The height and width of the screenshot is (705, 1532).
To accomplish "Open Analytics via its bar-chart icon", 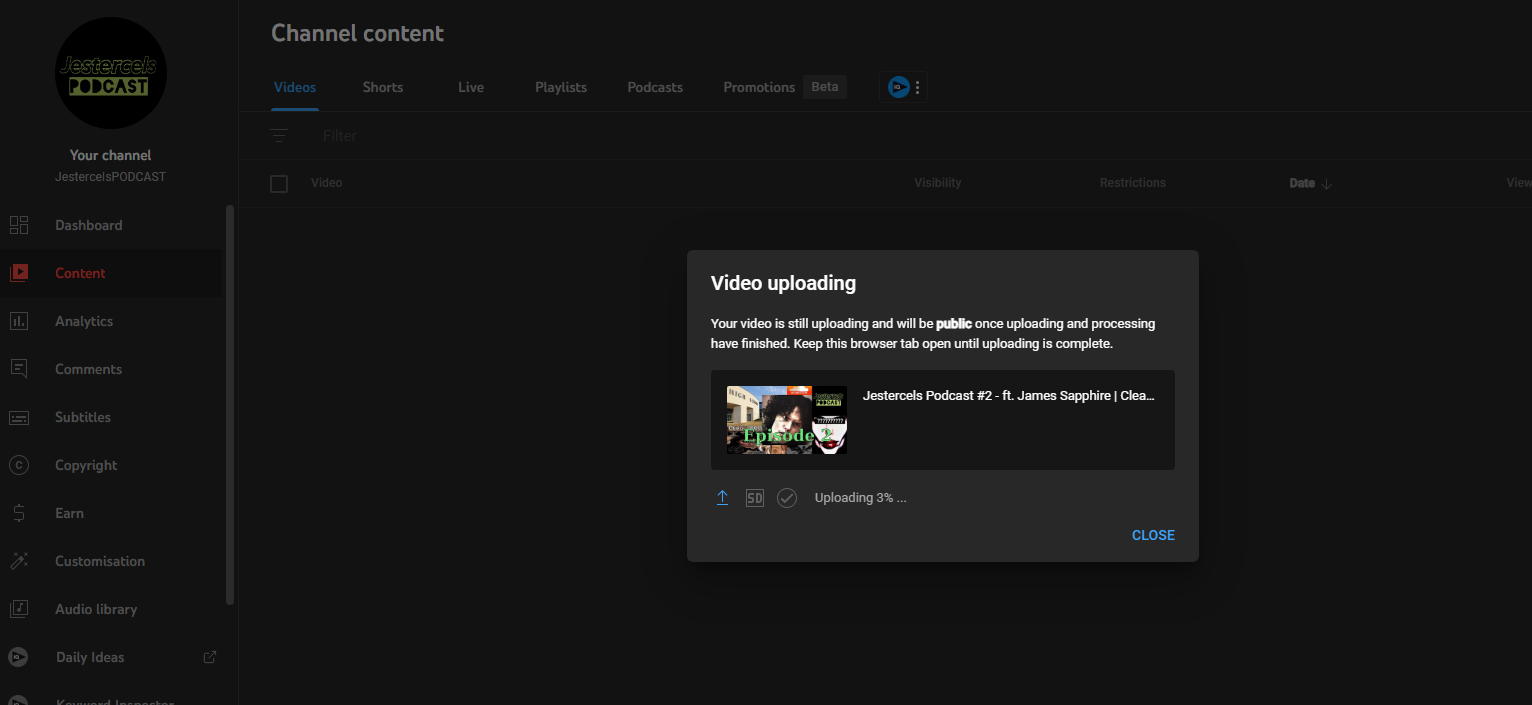I will point(18,321).
